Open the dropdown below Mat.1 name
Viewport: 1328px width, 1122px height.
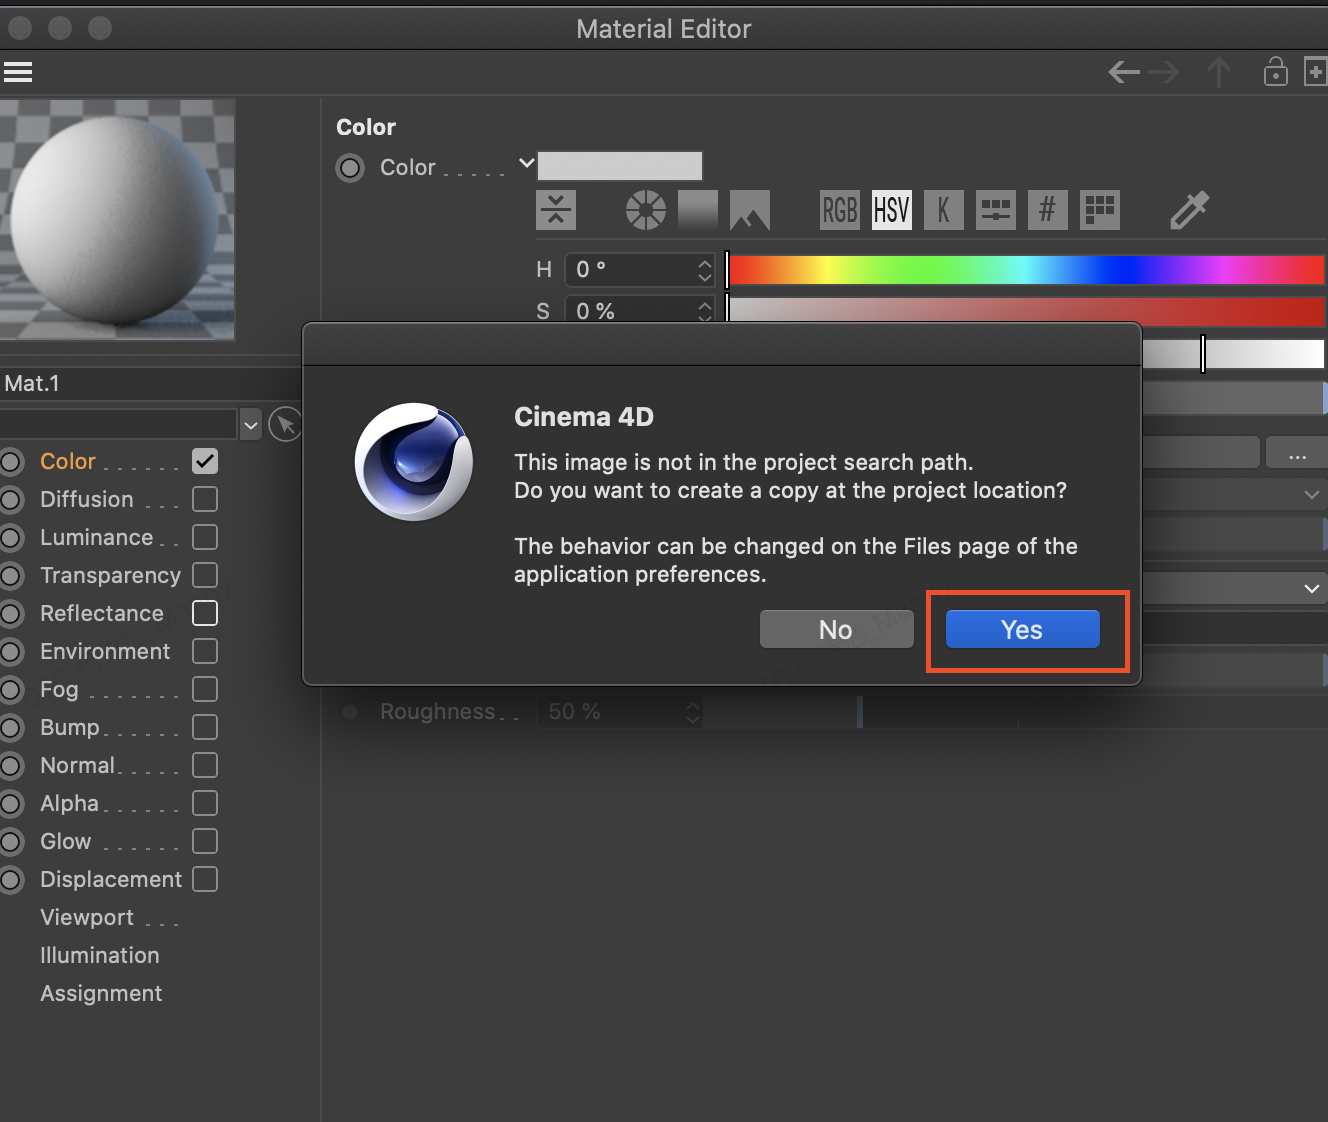(251, 425)
